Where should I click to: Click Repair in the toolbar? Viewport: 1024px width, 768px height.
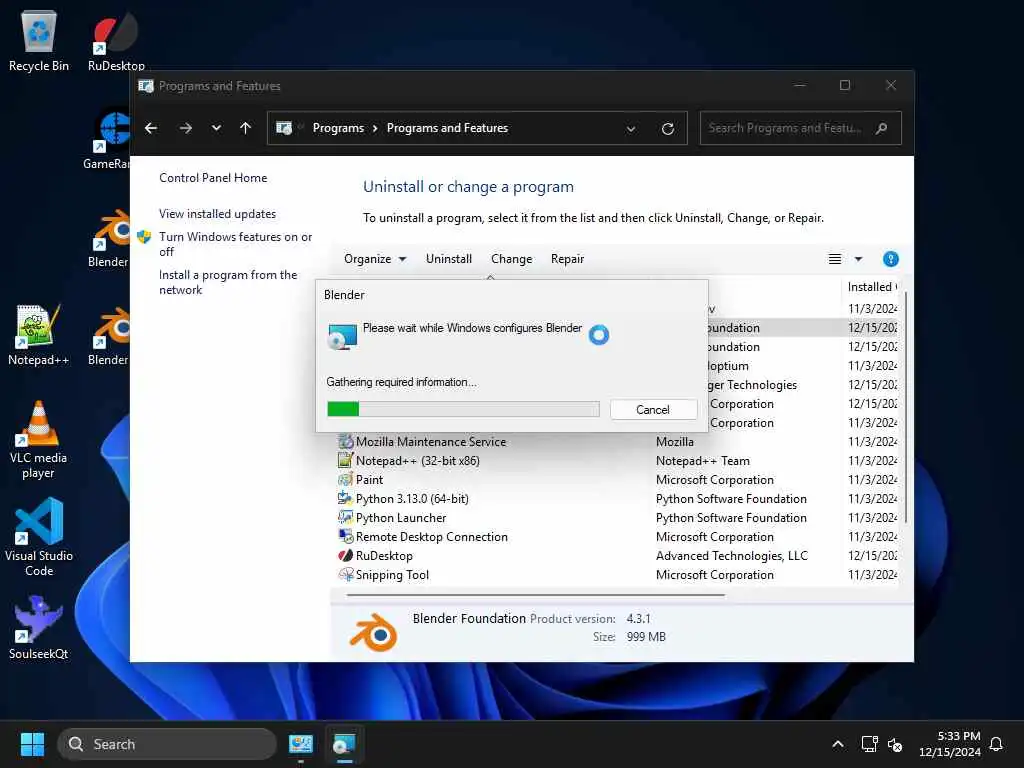tap(568, 259)
